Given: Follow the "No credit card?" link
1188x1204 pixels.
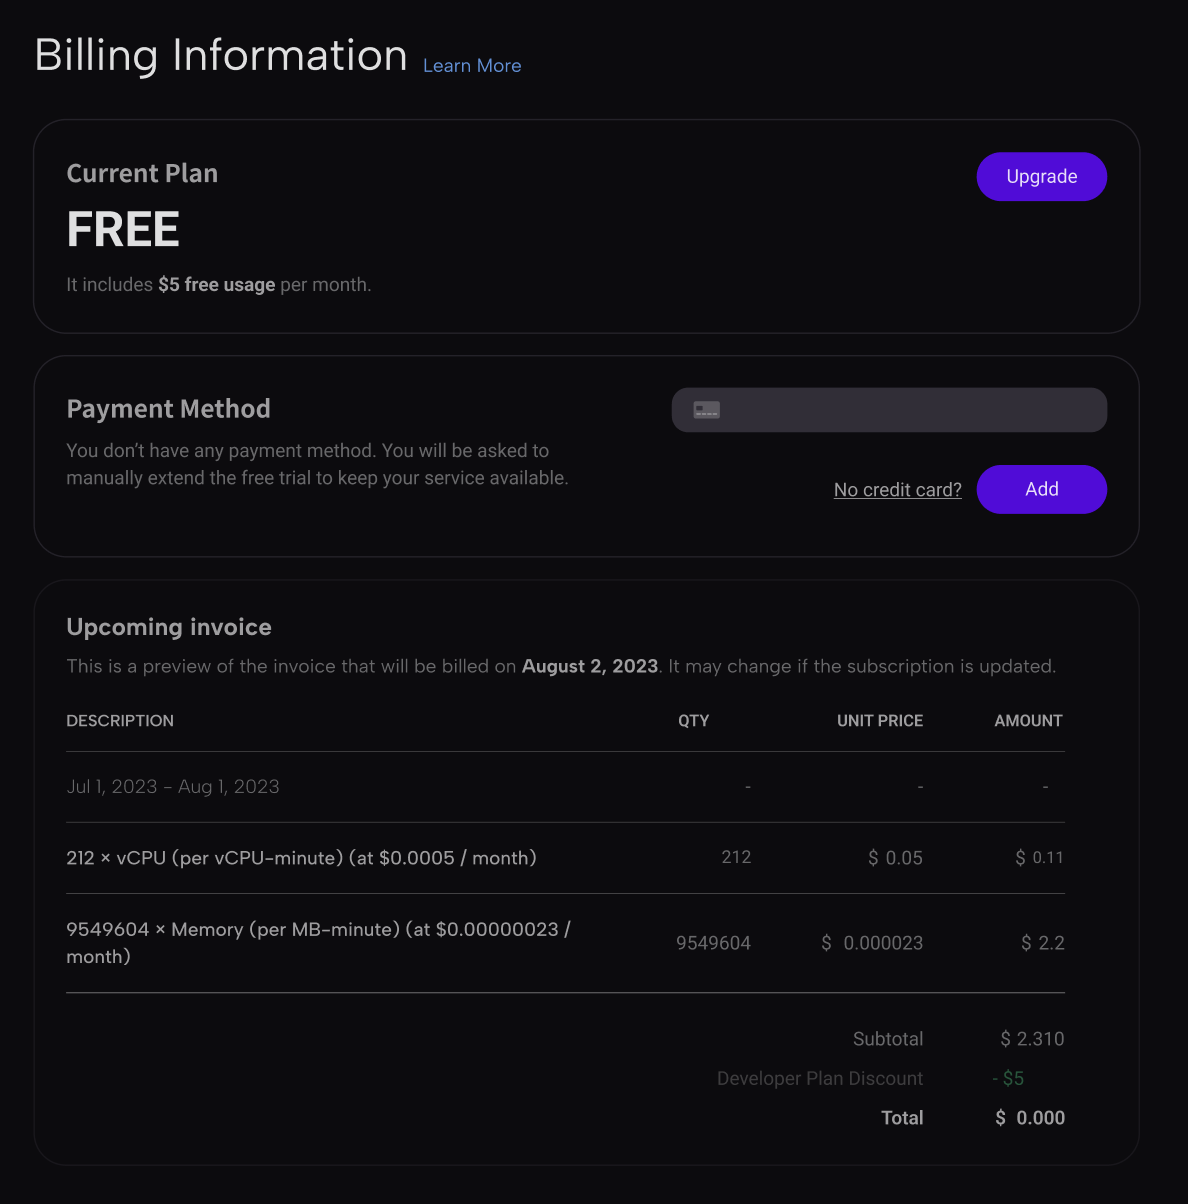Looking at the screenshot, I should coord(898,490).
